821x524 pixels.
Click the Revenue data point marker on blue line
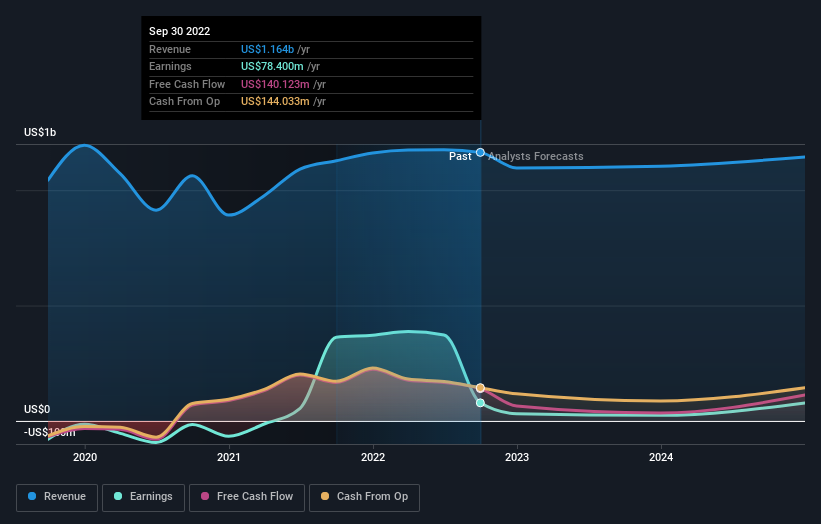[x=480, y=152]
